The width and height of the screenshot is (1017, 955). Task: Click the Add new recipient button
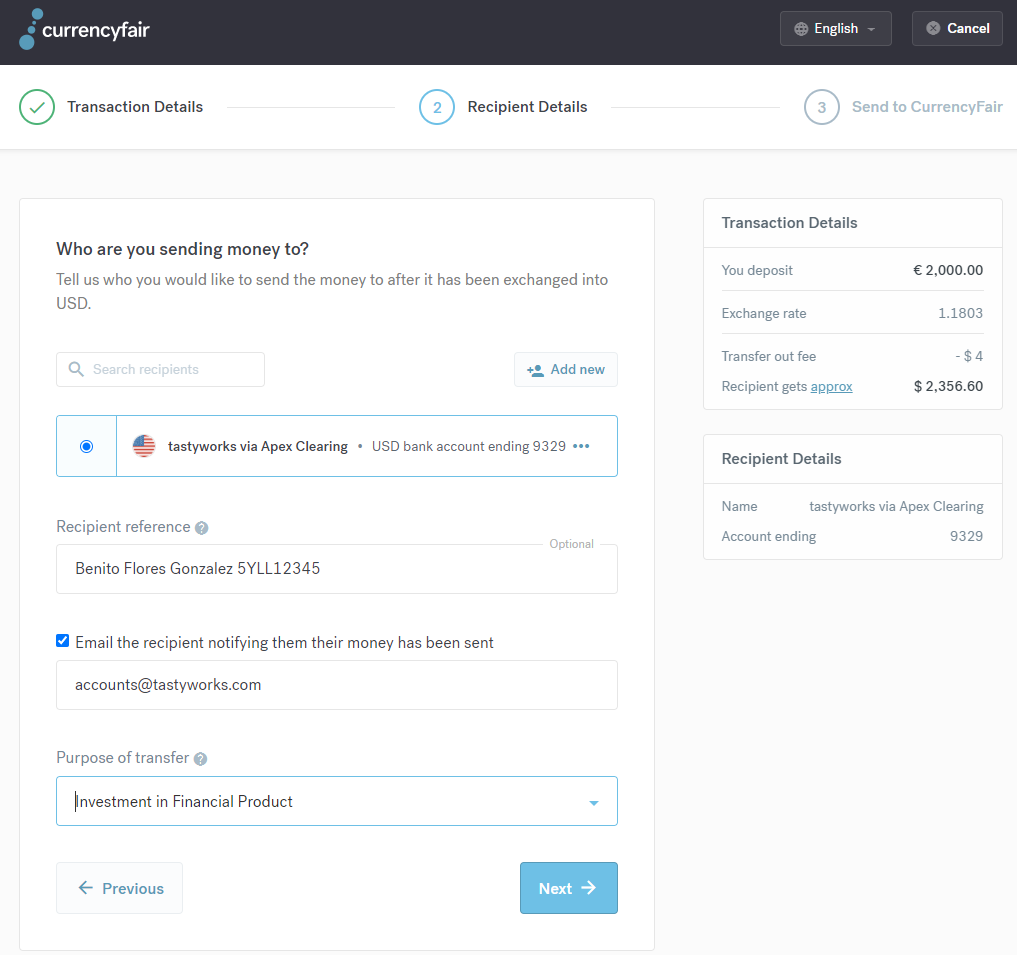[x=566, y=369]
